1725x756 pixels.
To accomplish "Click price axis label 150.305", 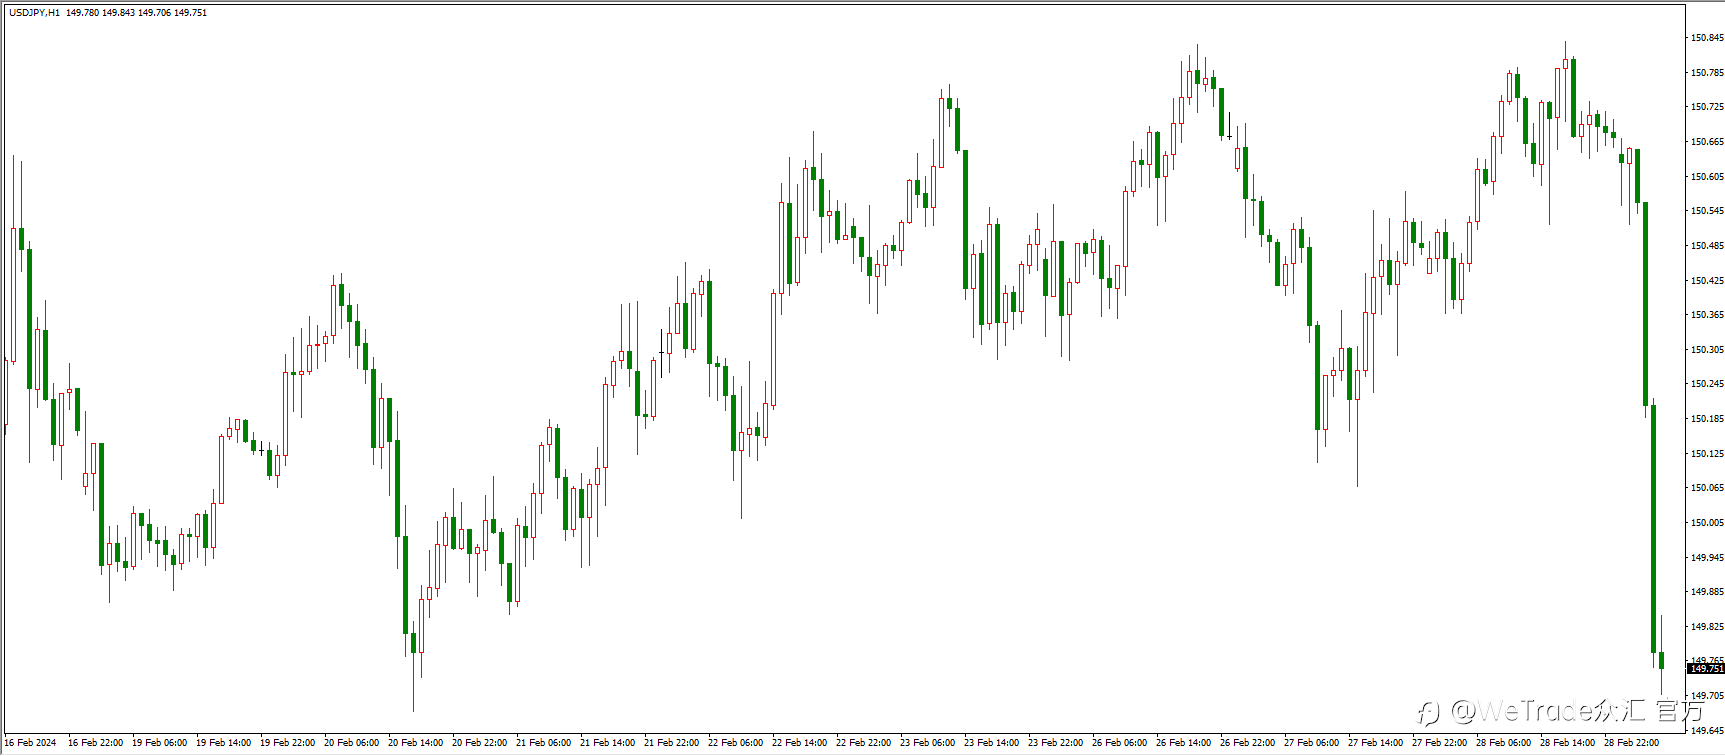I will coord(1707,350).
